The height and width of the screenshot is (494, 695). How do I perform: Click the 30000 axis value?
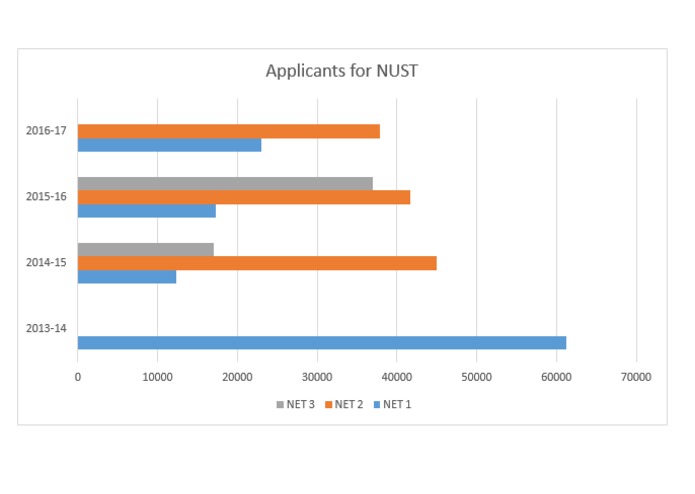pyautogui.click(x=317, y=377)
